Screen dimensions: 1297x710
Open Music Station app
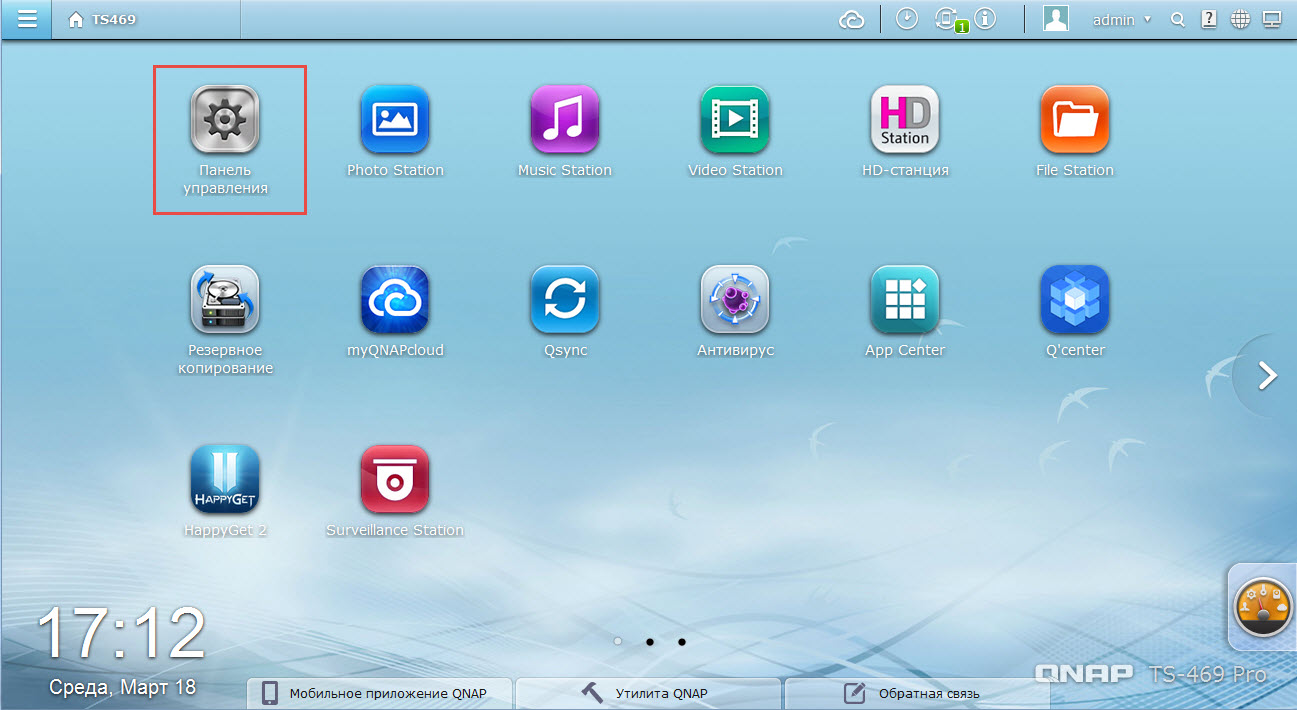565,121
